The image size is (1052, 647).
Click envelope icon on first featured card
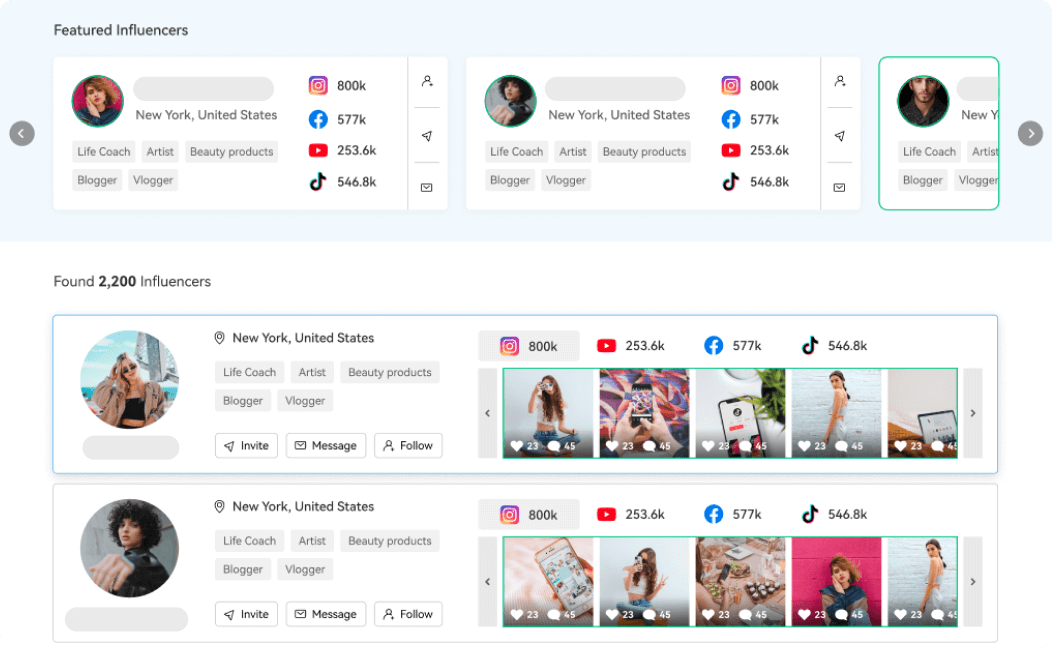[427, 187]
